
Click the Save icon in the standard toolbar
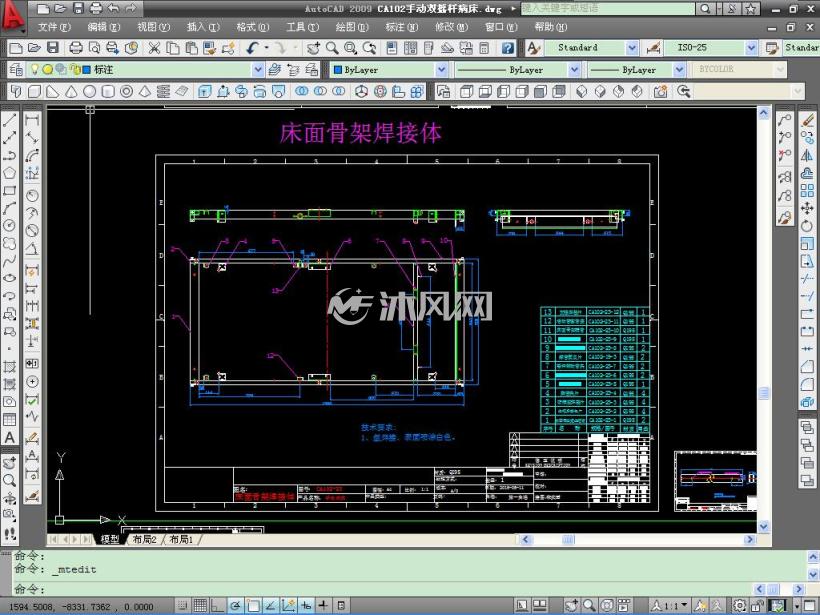(53, 48)
